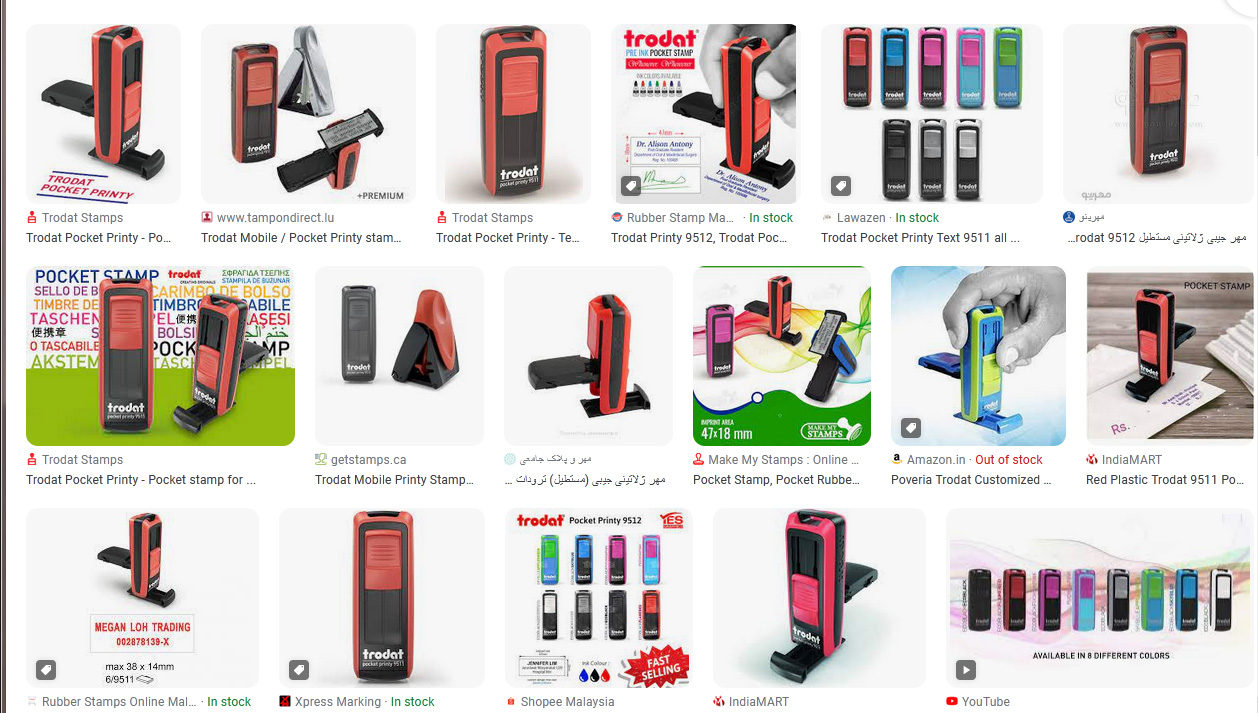The image size is (1258, 713).
Task: Open the 47x18 mm Make My Stamps thumbnail
Action: click(782, 356)
